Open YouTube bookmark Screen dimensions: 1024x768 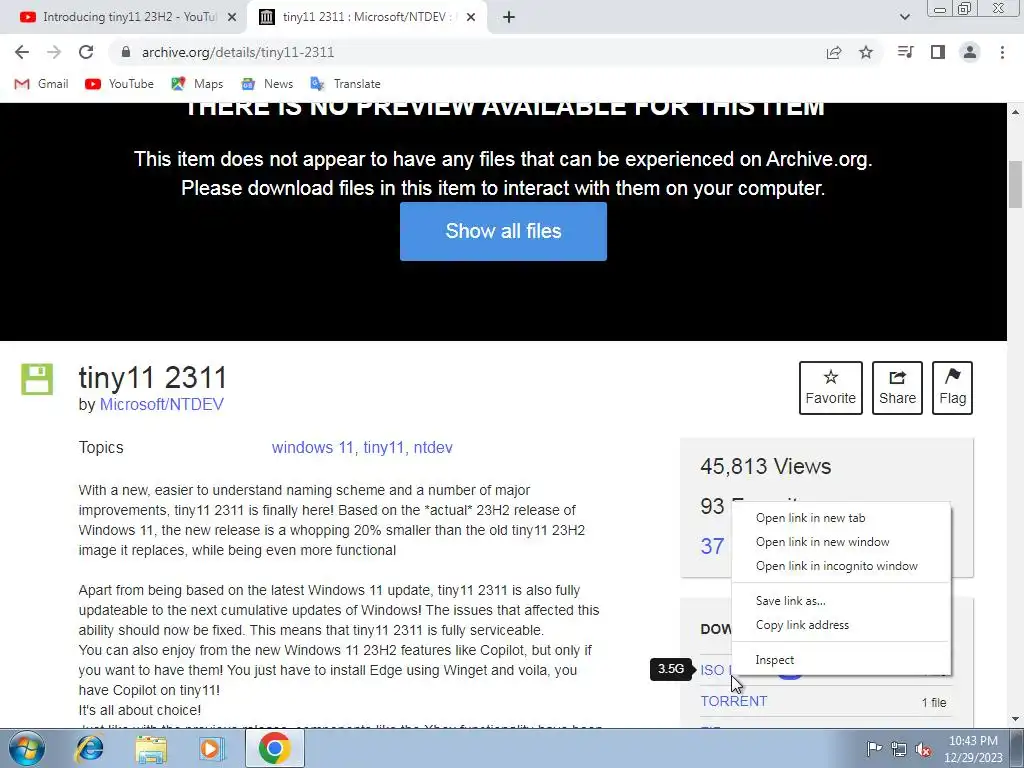[120, 84]
